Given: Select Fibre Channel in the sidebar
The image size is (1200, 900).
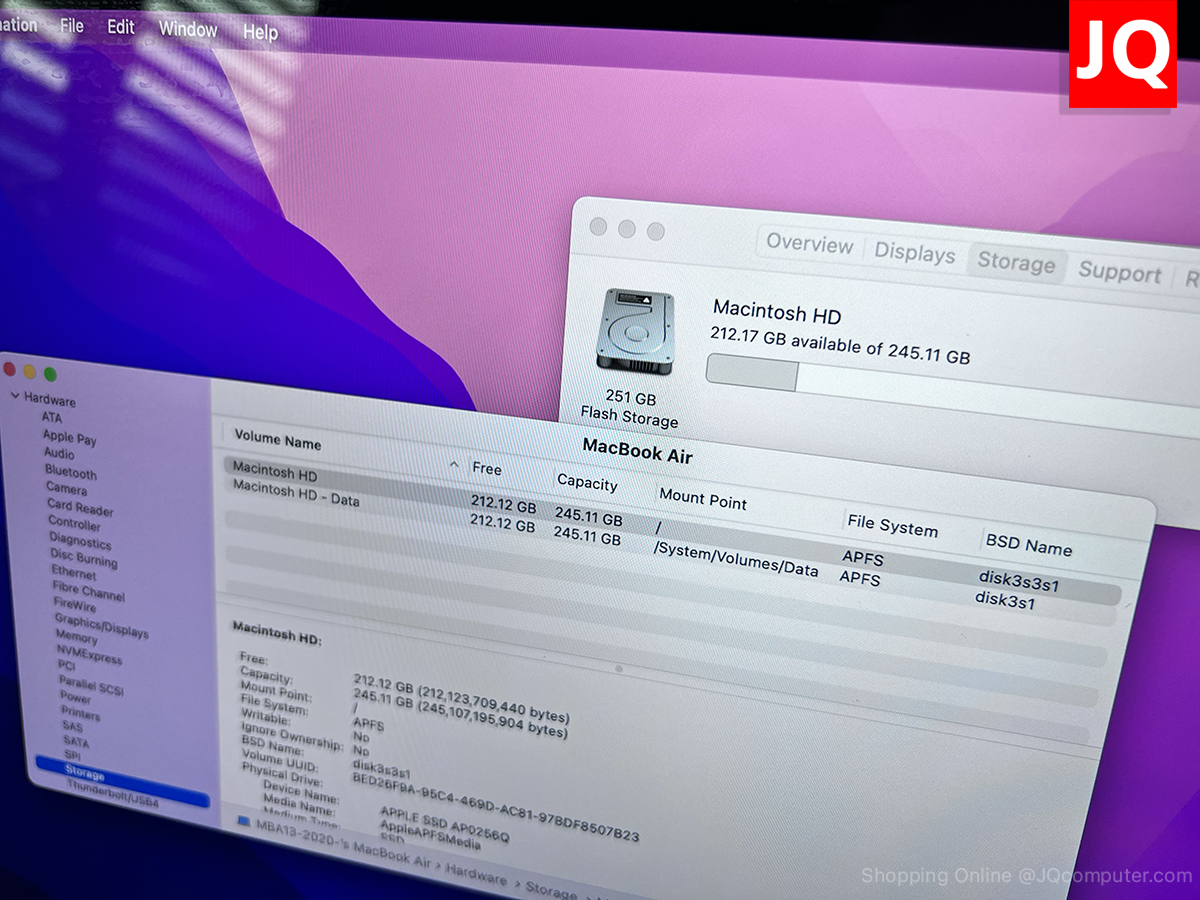Looking at the screenshot, I should coord(89,590).
